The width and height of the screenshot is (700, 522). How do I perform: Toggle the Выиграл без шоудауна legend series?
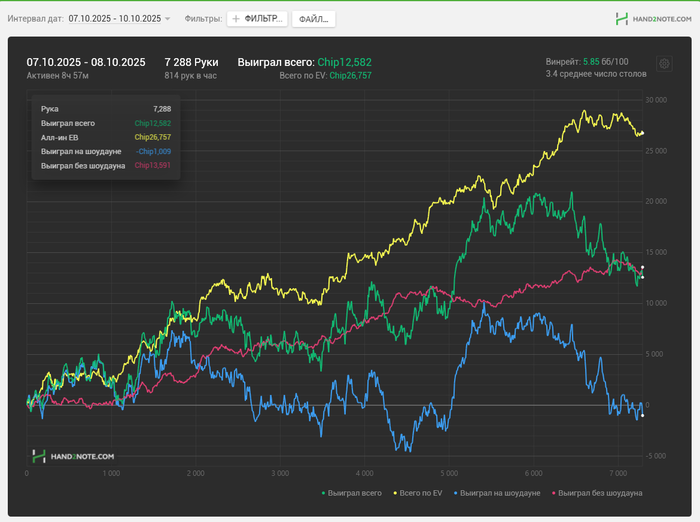point(597,493)
